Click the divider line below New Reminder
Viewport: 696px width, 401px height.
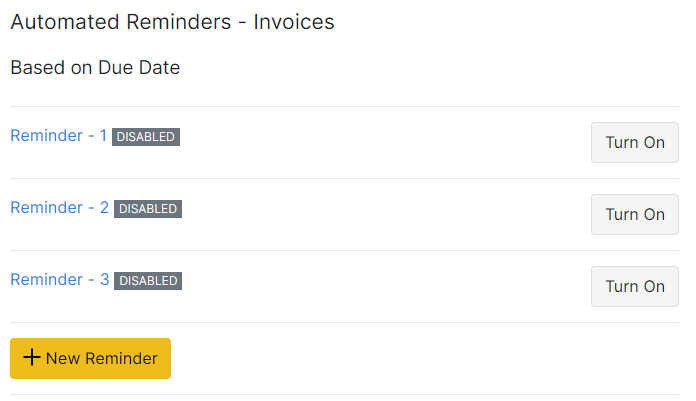pyautogui.click(x=344, y=394)
